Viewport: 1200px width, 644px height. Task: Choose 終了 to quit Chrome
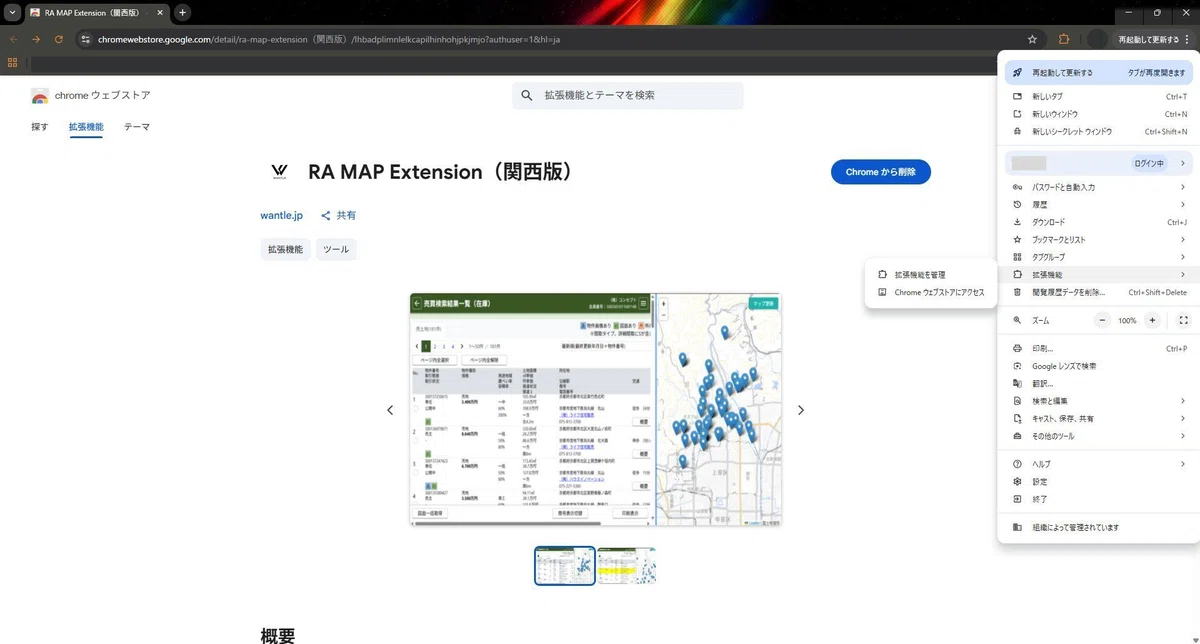1099,498
